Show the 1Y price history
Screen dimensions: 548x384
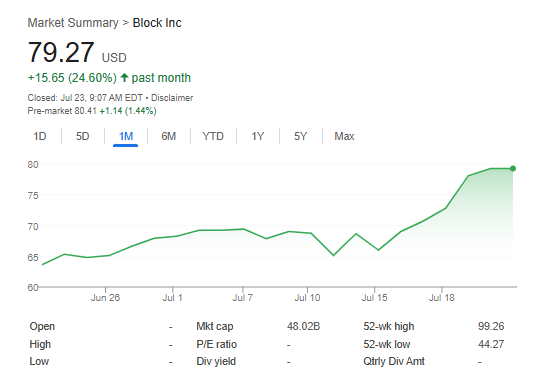click(258, 136)
